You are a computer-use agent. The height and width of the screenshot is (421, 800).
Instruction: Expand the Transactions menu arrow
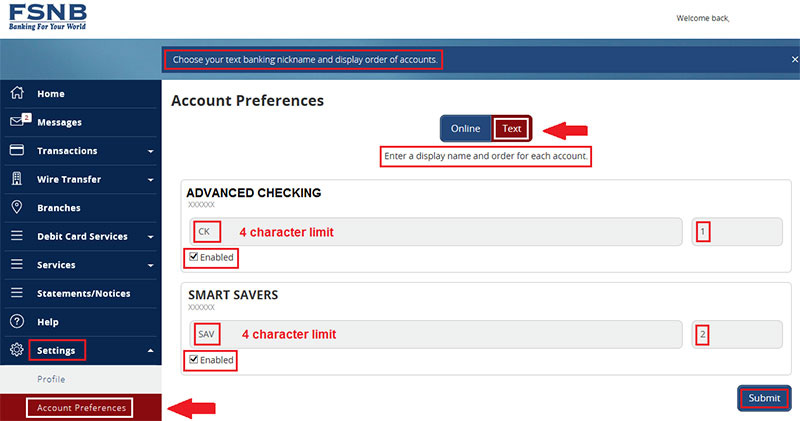(151, 152)
